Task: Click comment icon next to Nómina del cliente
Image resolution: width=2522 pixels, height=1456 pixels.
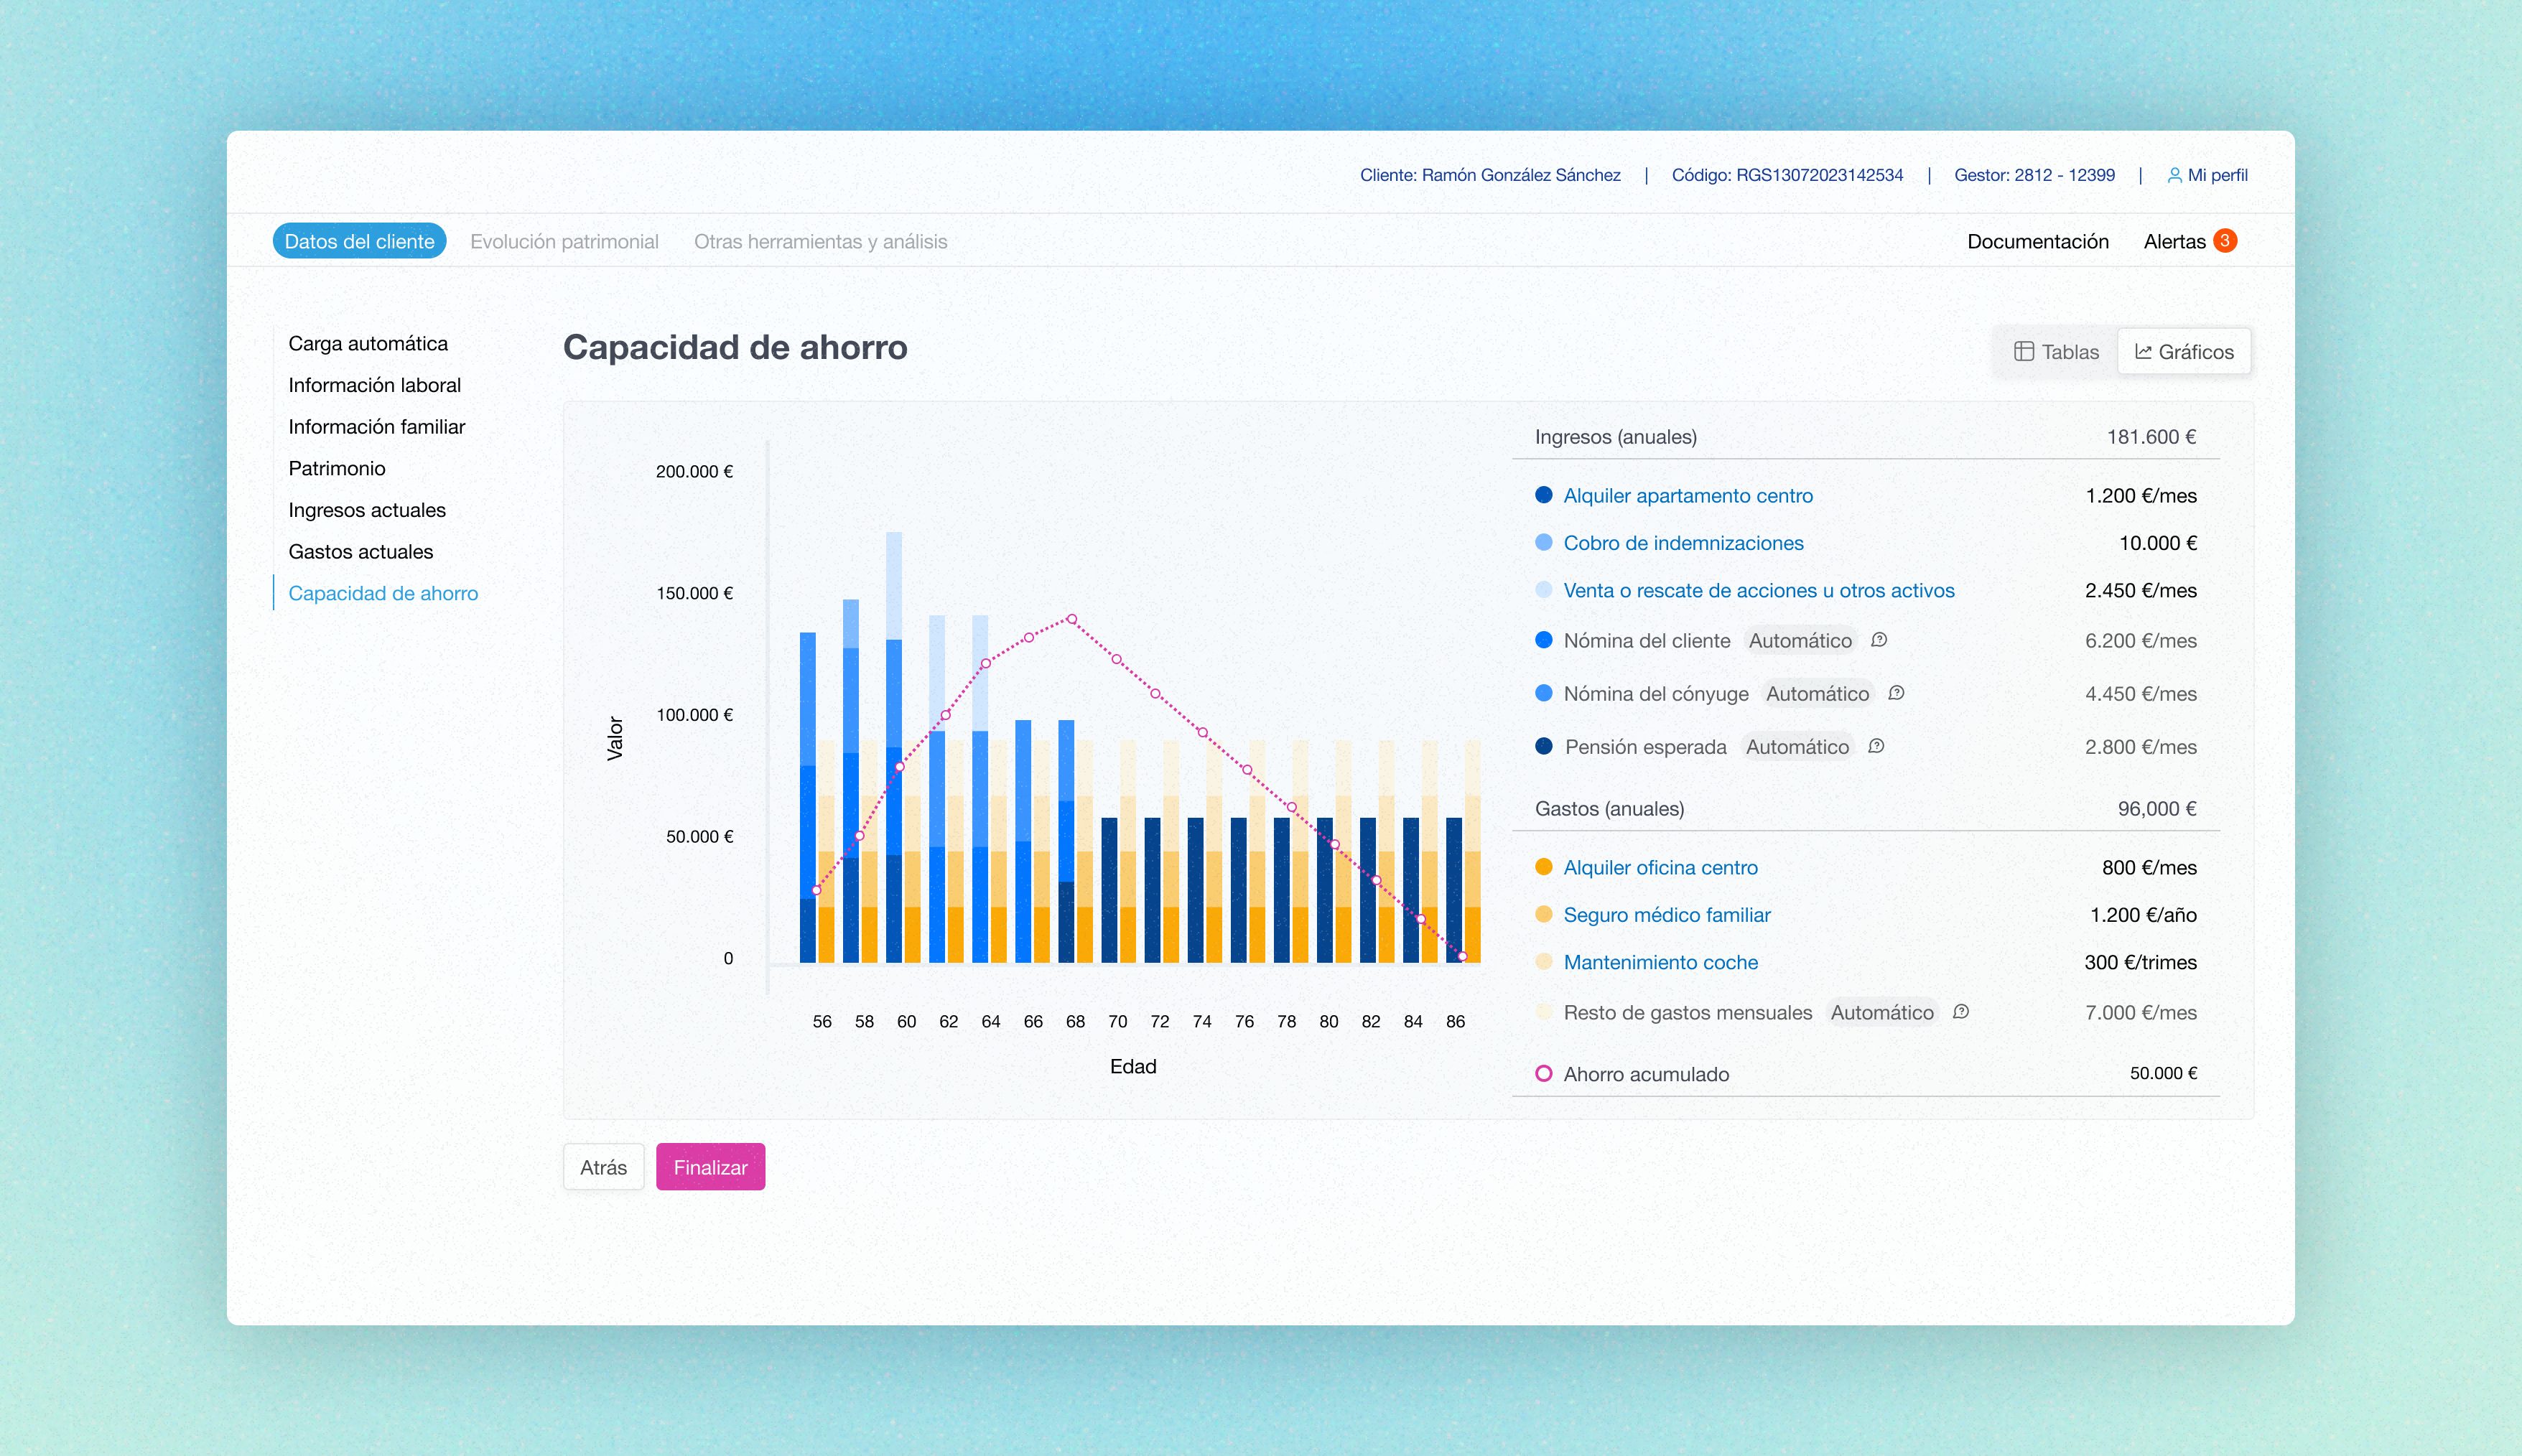Action: click(x=1879, y=640)
